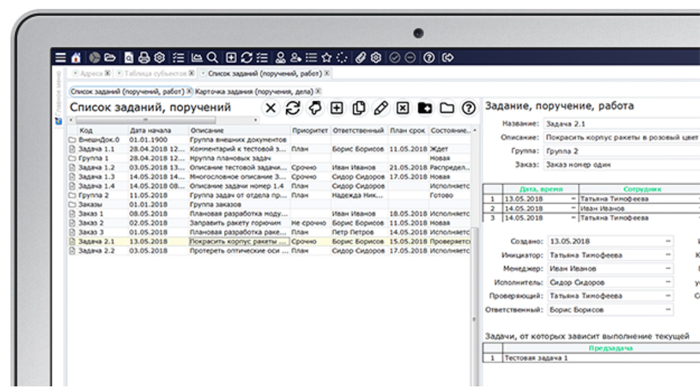Click the checkmark circle icon in top toolbar
The height and width of the screenshot is (387, 700).
pyautogui.click(x=395, y=58)
